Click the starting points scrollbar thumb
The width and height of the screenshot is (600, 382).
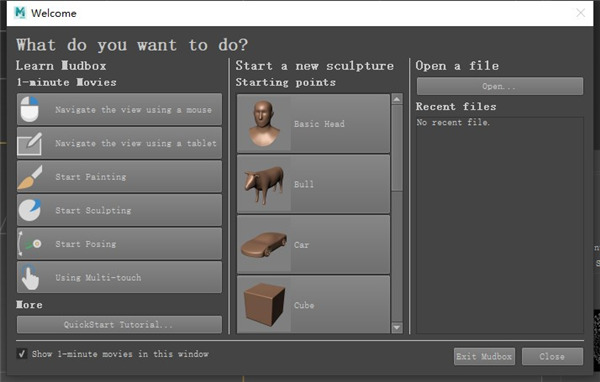pyautogui.click(x=397, y=148)
